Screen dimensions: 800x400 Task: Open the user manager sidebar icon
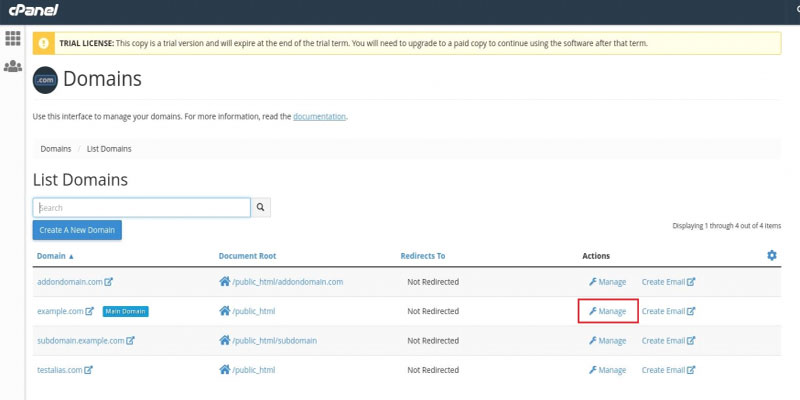click(x=13, y=67)
